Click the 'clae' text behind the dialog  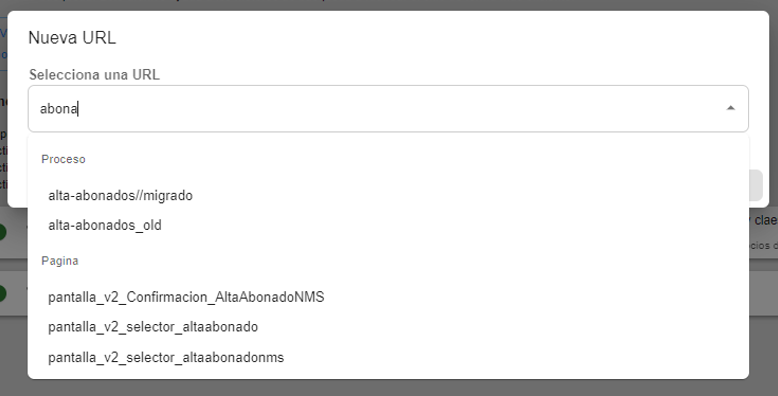(x=766, y=220)
